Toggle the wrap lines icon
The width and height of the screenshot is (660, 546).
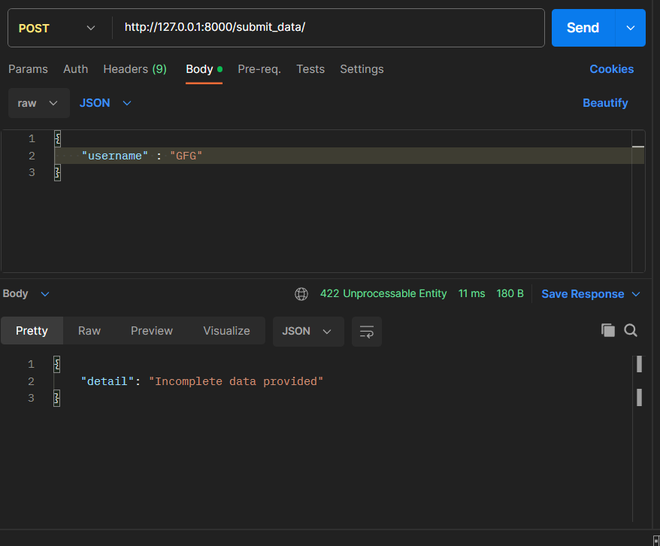point(367,332)
